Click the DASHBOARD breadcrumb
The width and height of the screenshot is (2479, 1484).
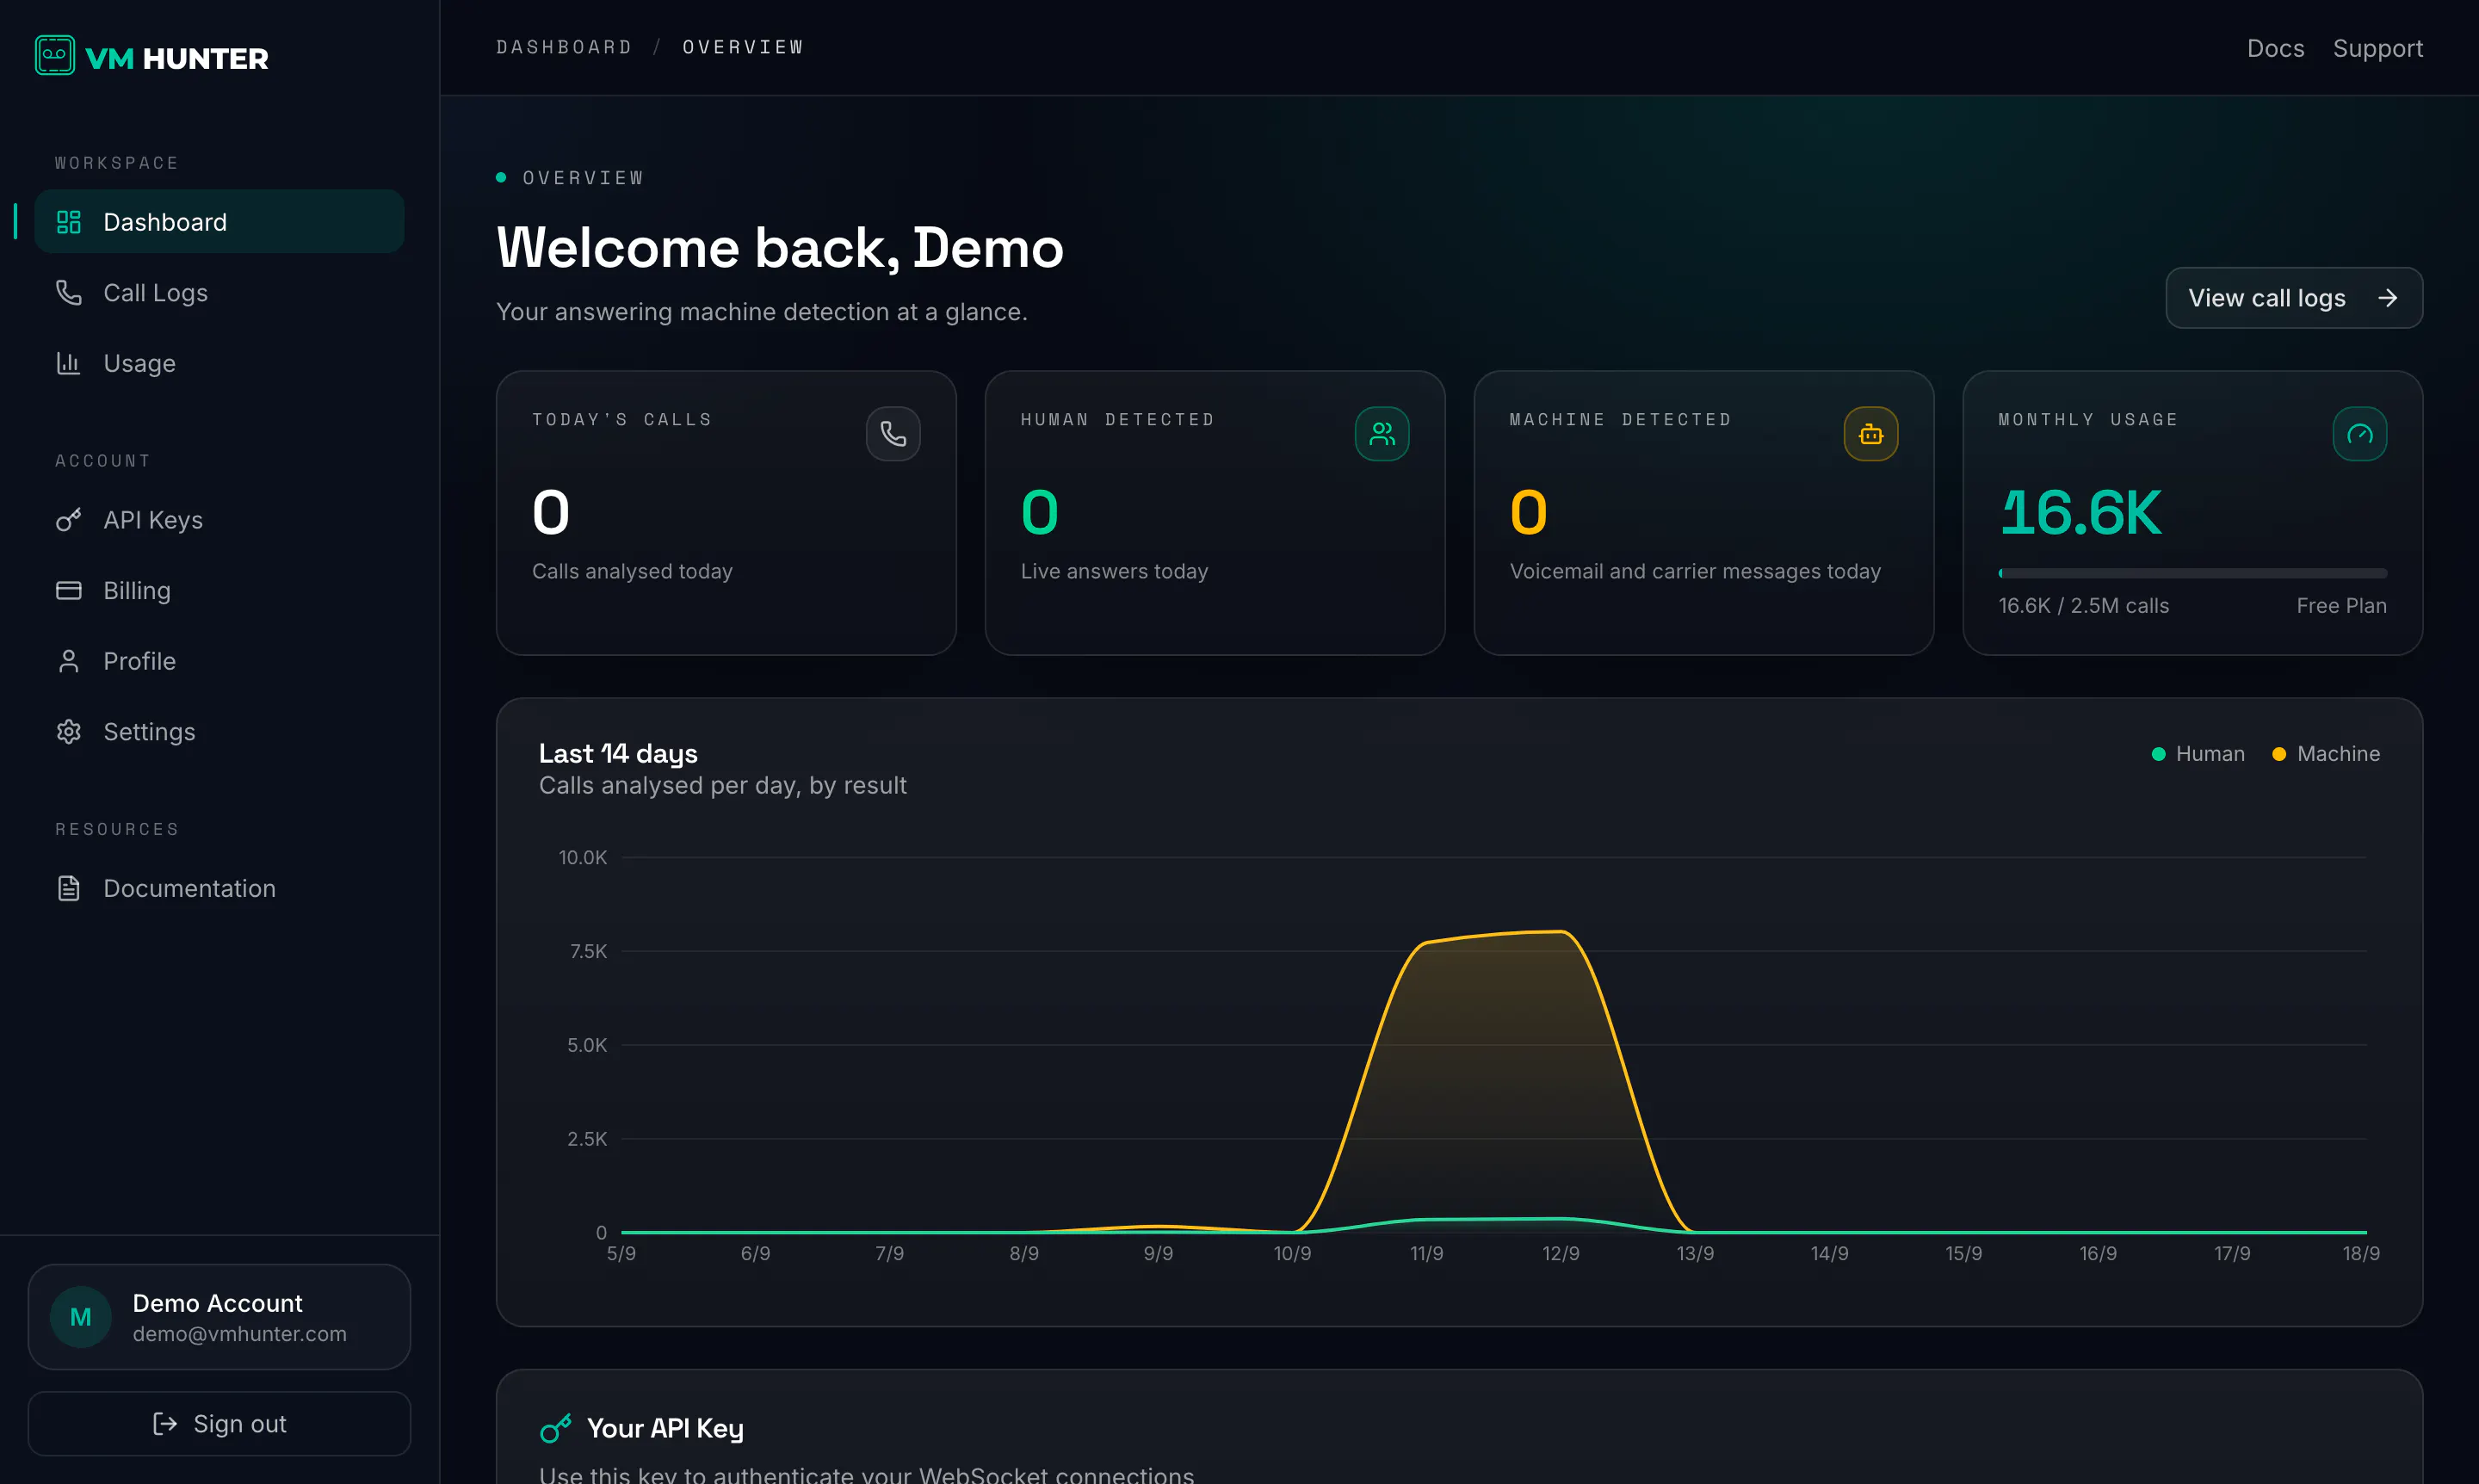point(564,47)
